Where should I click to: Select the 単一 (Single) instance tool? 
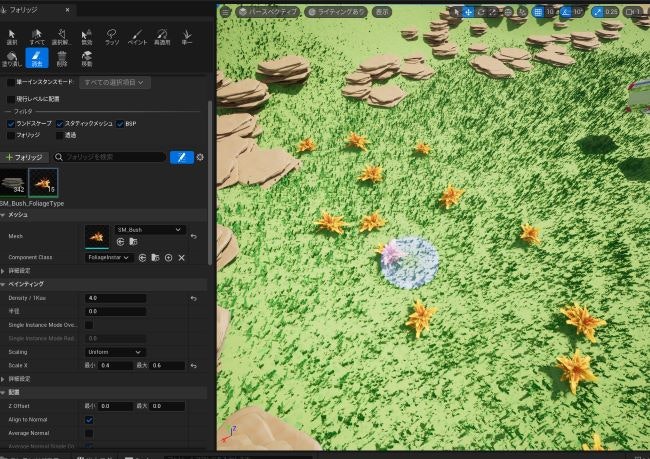[187, 37]
